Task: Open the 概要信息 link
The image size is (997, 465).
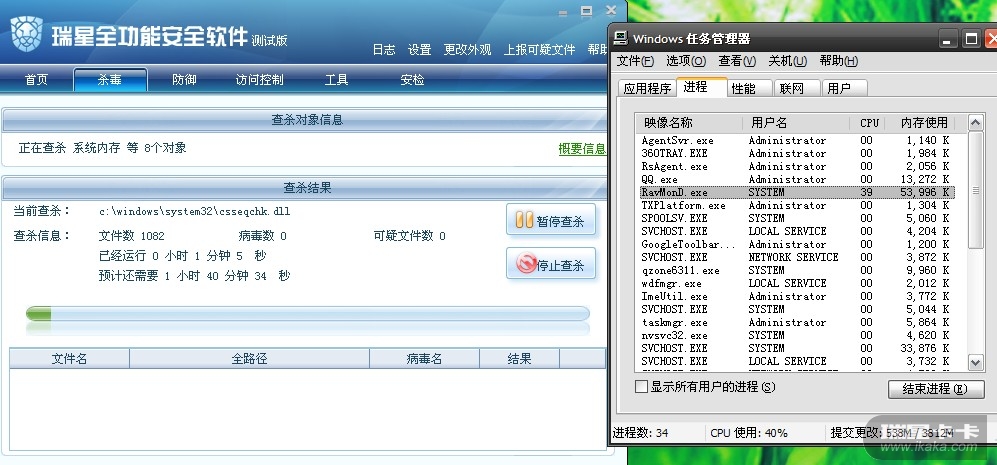Action: click(582, 149)
